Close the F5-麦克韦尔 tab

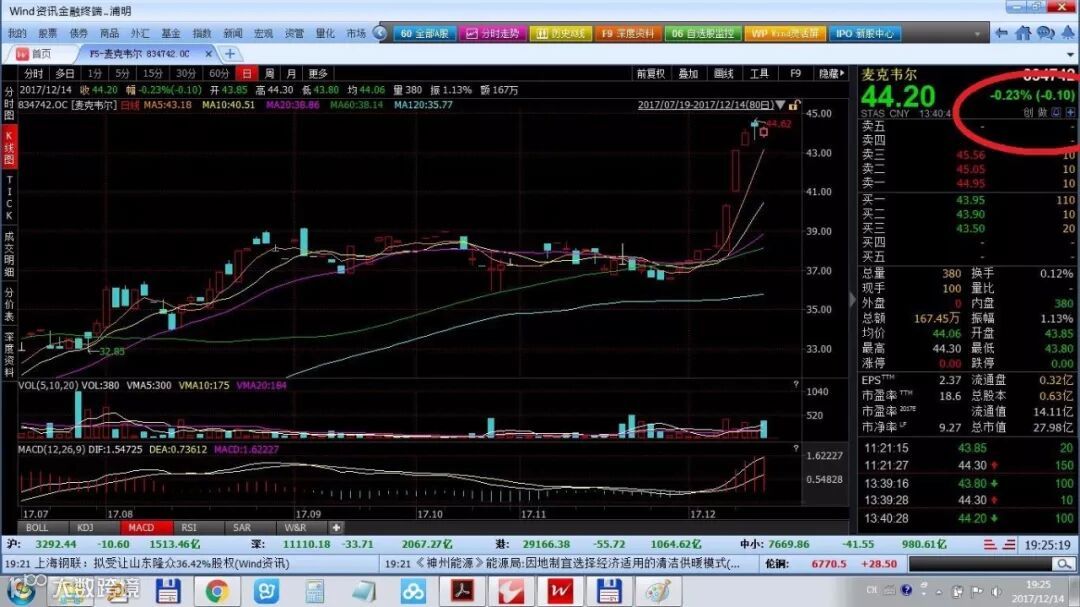pyautogui.click(x=209, y=54)
